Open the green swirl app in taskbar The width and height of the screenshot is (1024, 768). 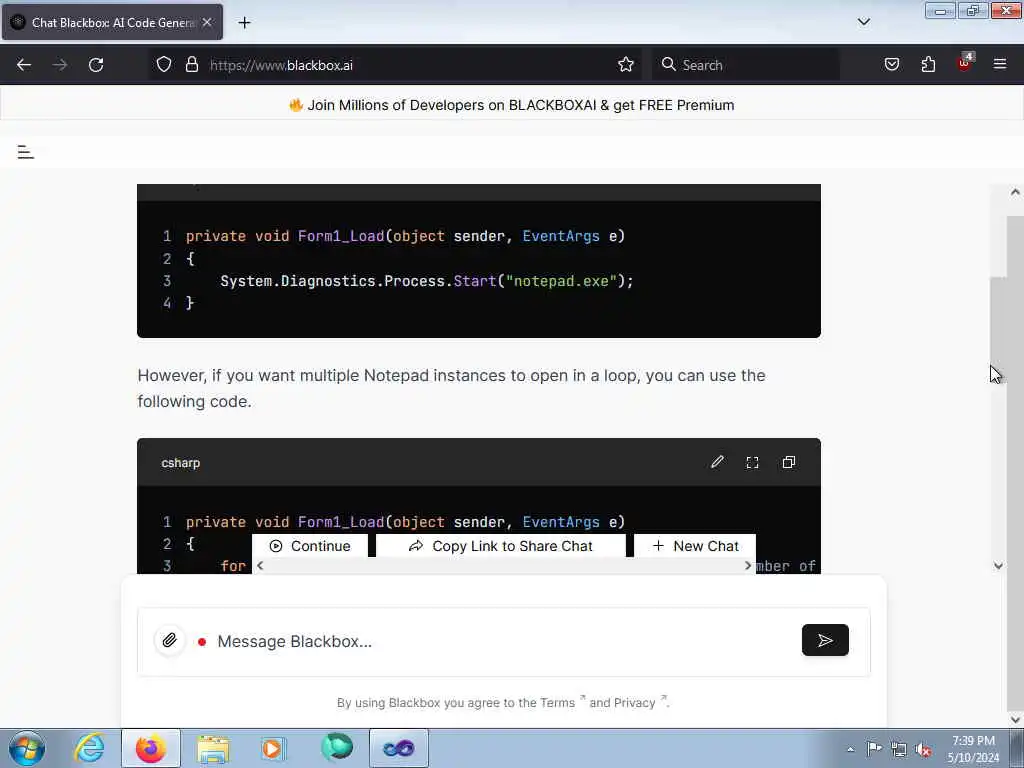click(337, 748)
